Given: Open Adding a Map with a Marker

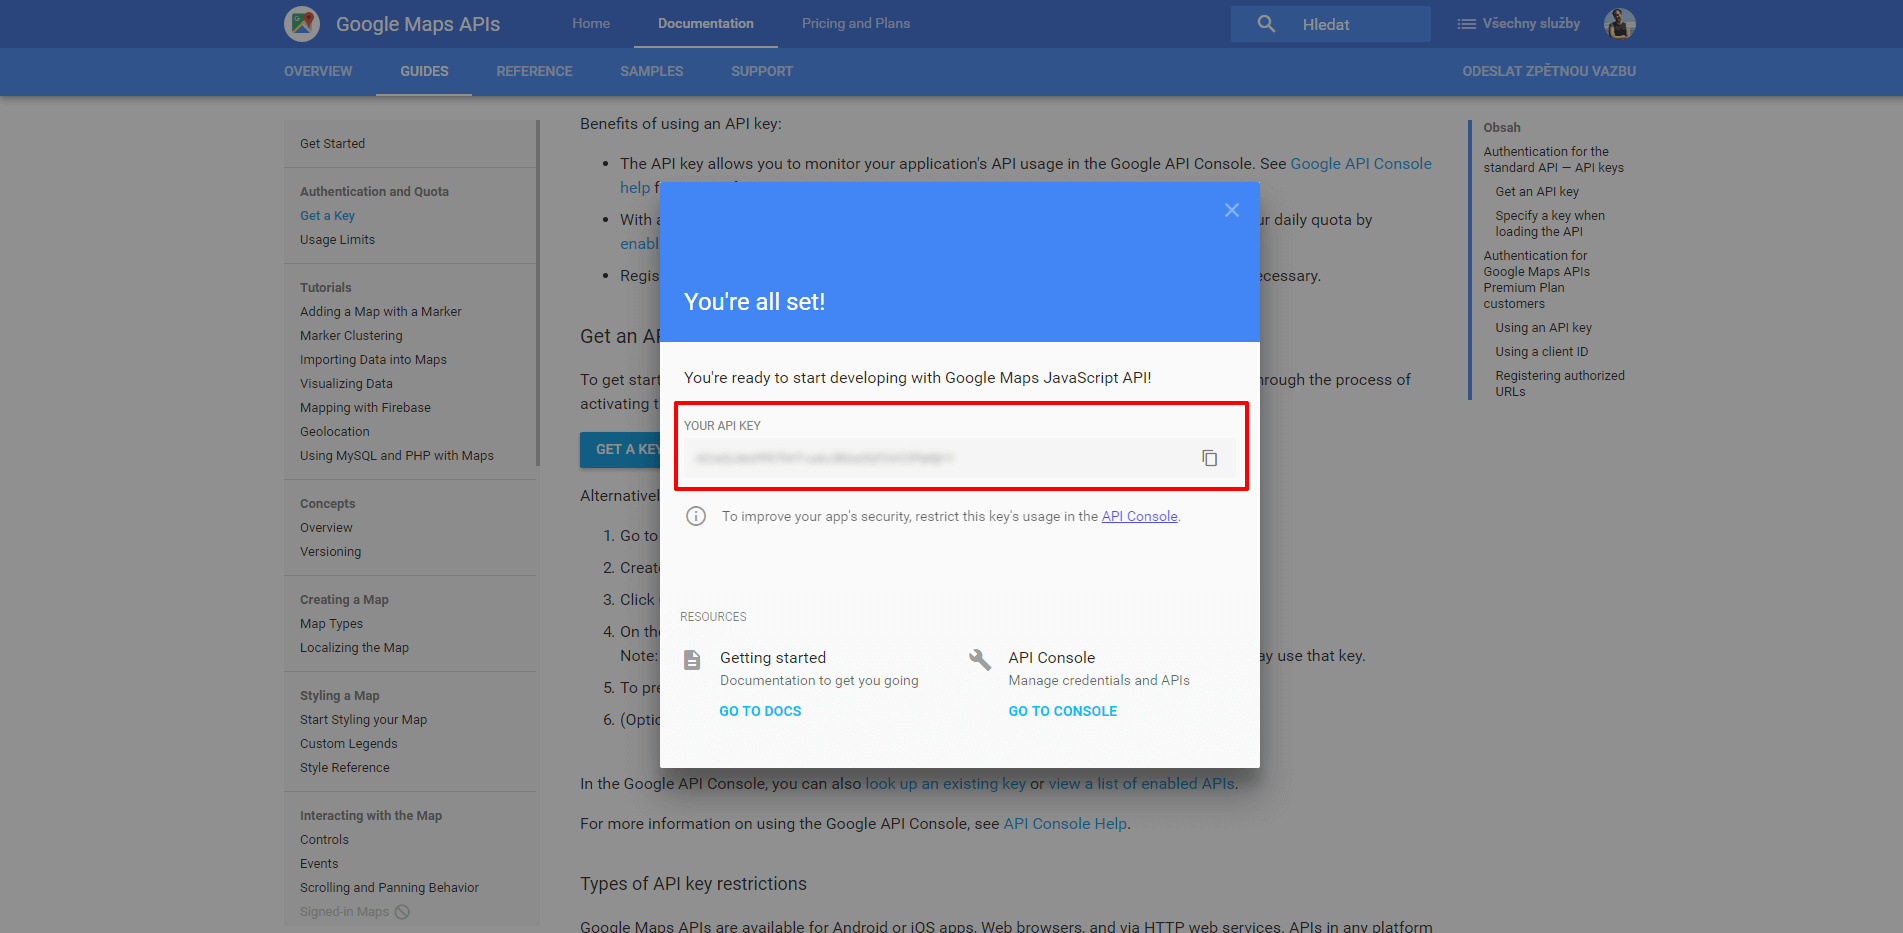Looking at the screenshot, I should (380, 312).
